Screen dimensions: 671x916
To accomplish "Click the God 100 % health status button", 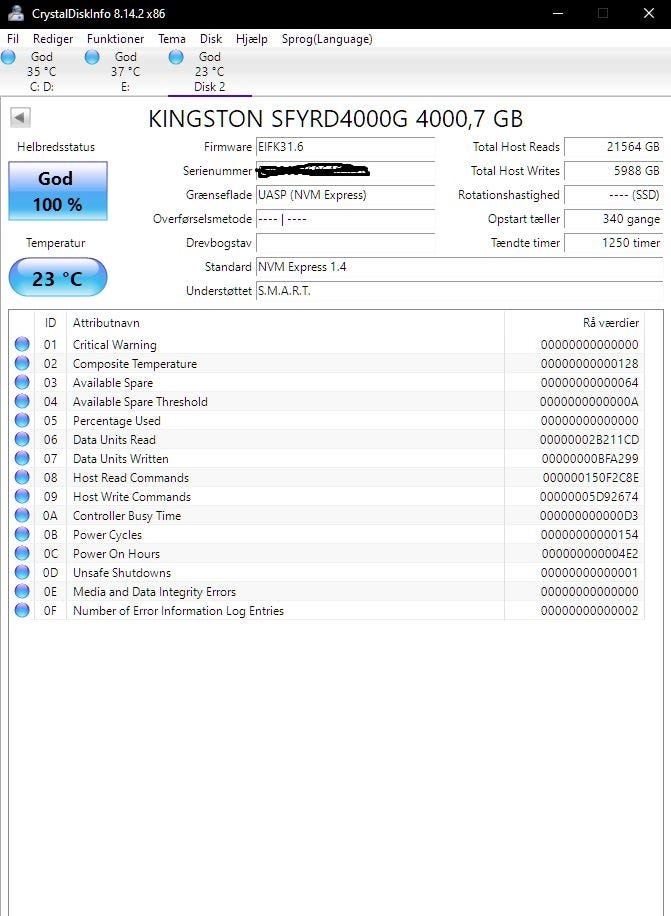I will [x=58, y=191].
